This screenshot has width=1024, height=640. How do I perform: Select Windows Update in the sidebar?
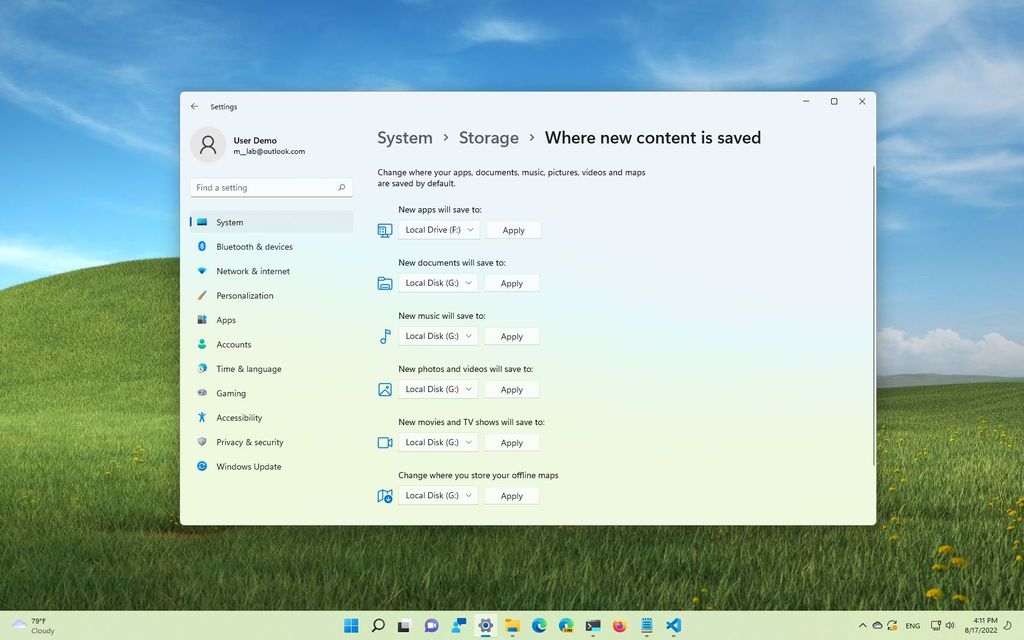coord(247,466)
